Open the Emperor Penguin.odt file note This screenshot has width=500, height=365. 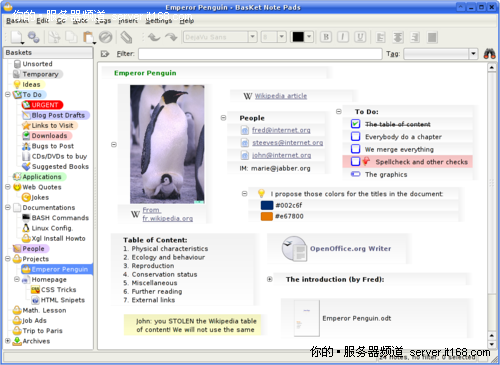[x=357, y=318]
